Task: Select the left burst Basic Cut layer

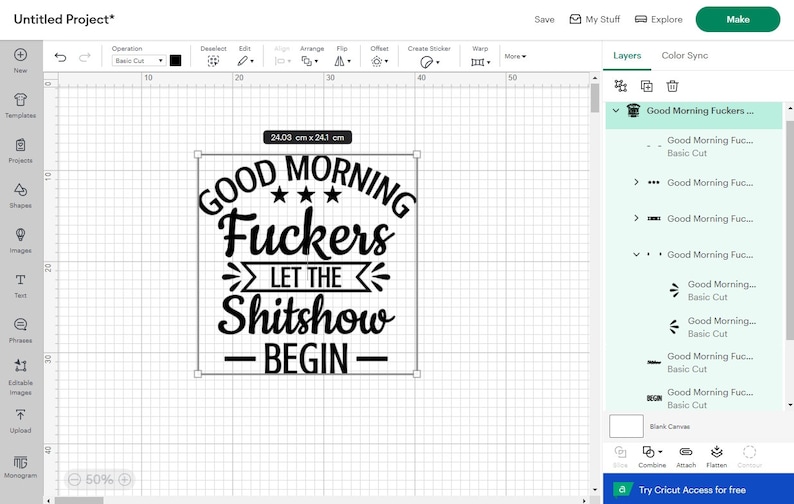Action: pos(694,327)
